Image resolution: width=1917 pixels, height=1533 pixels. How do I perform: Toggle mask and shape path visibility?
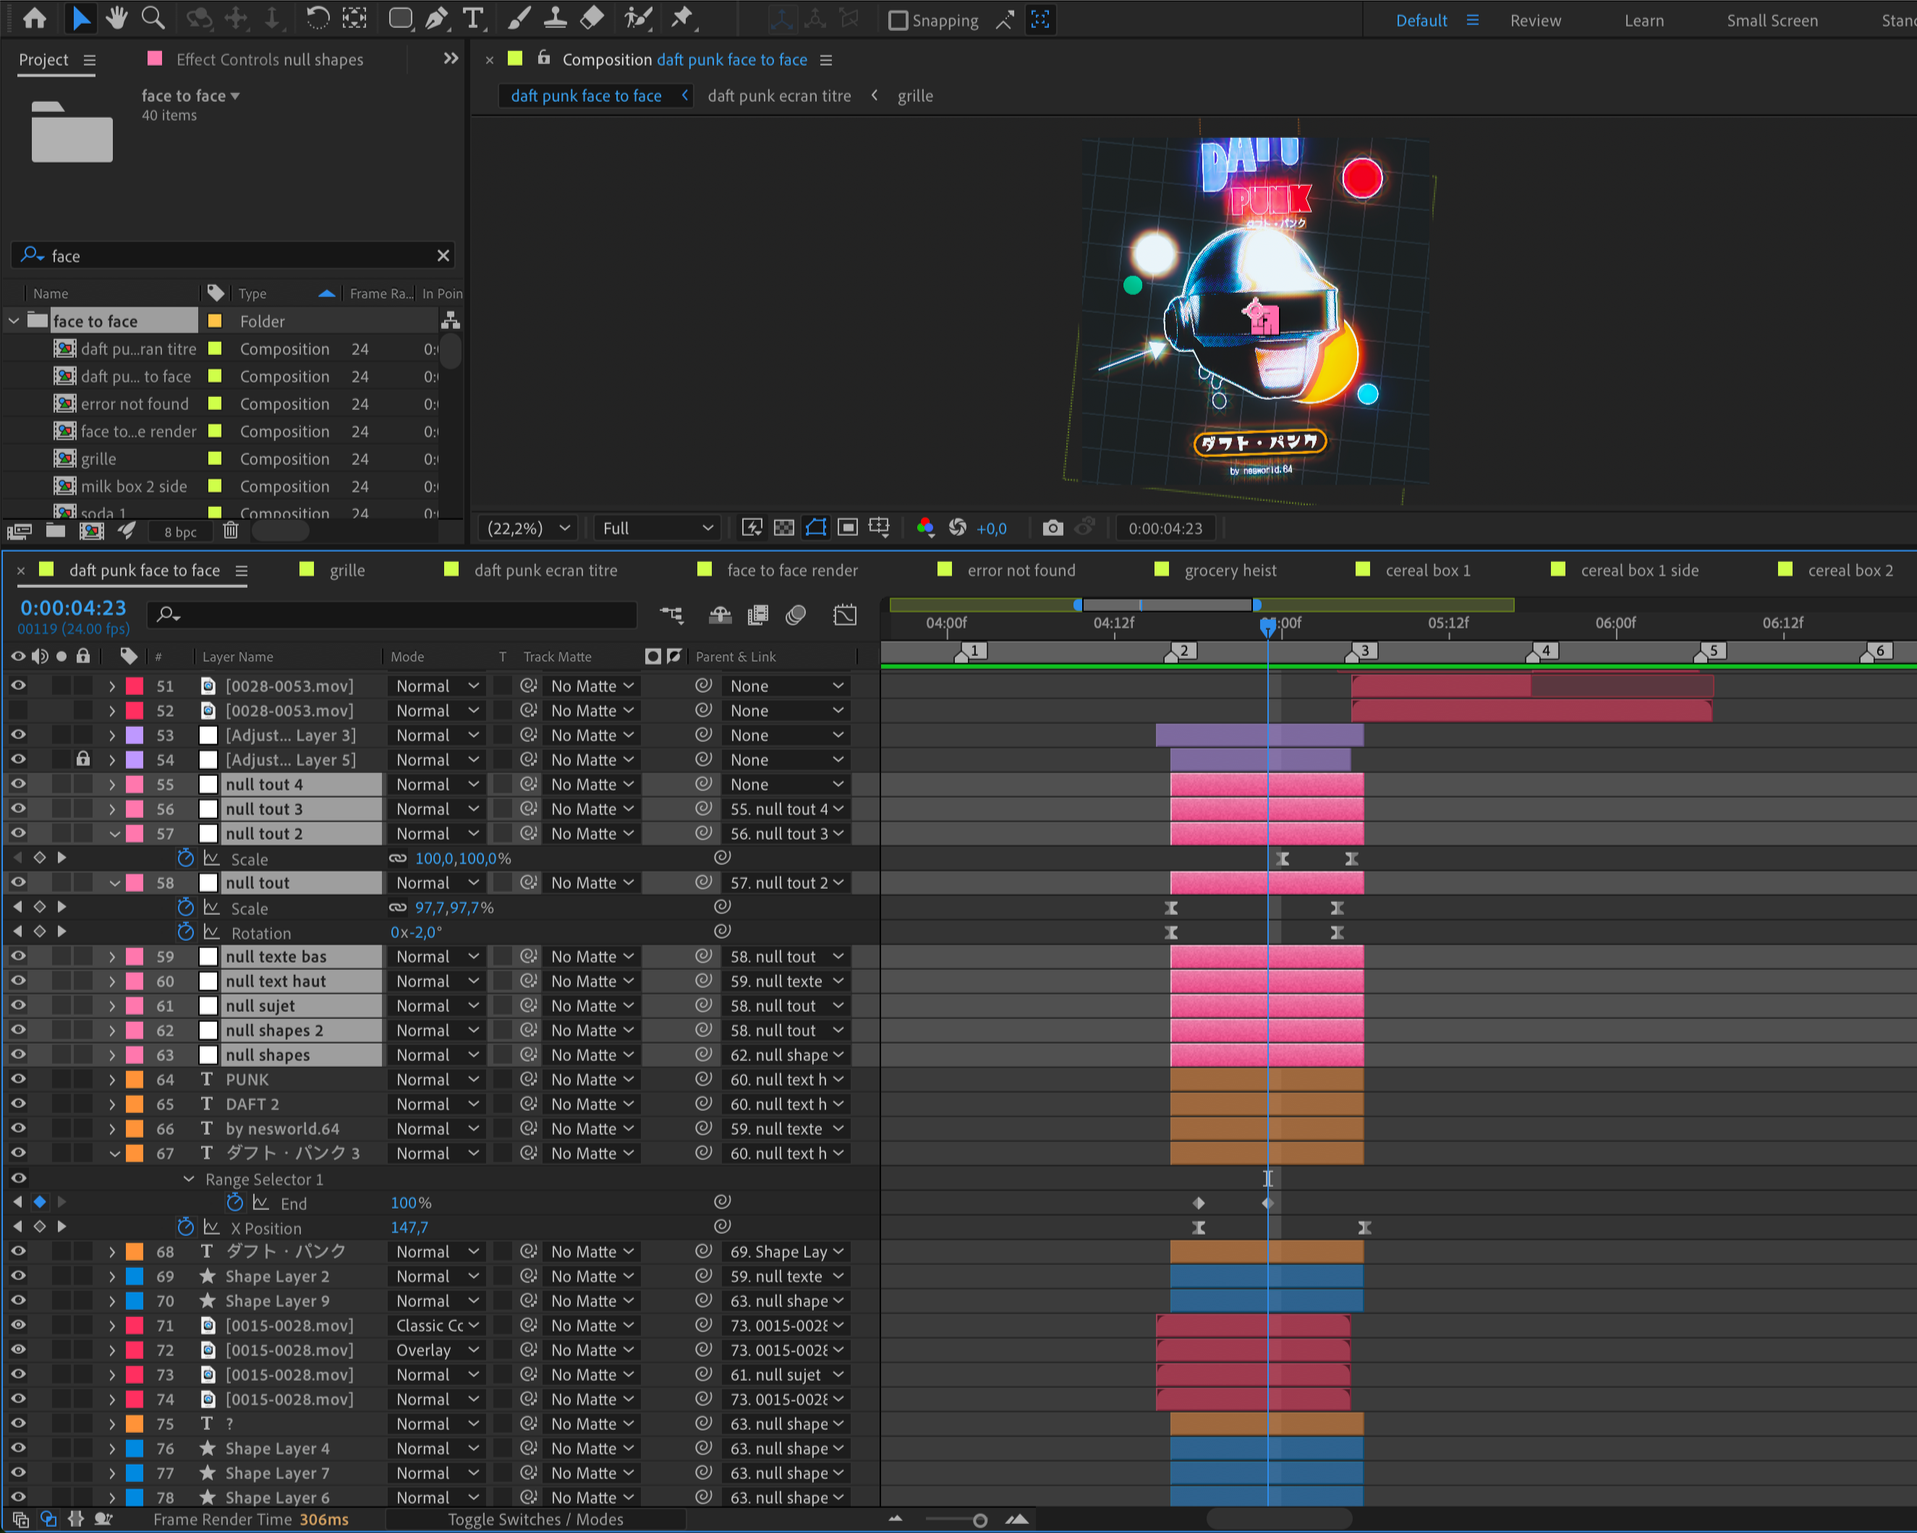pyautogui.click(x=816, y=528)
